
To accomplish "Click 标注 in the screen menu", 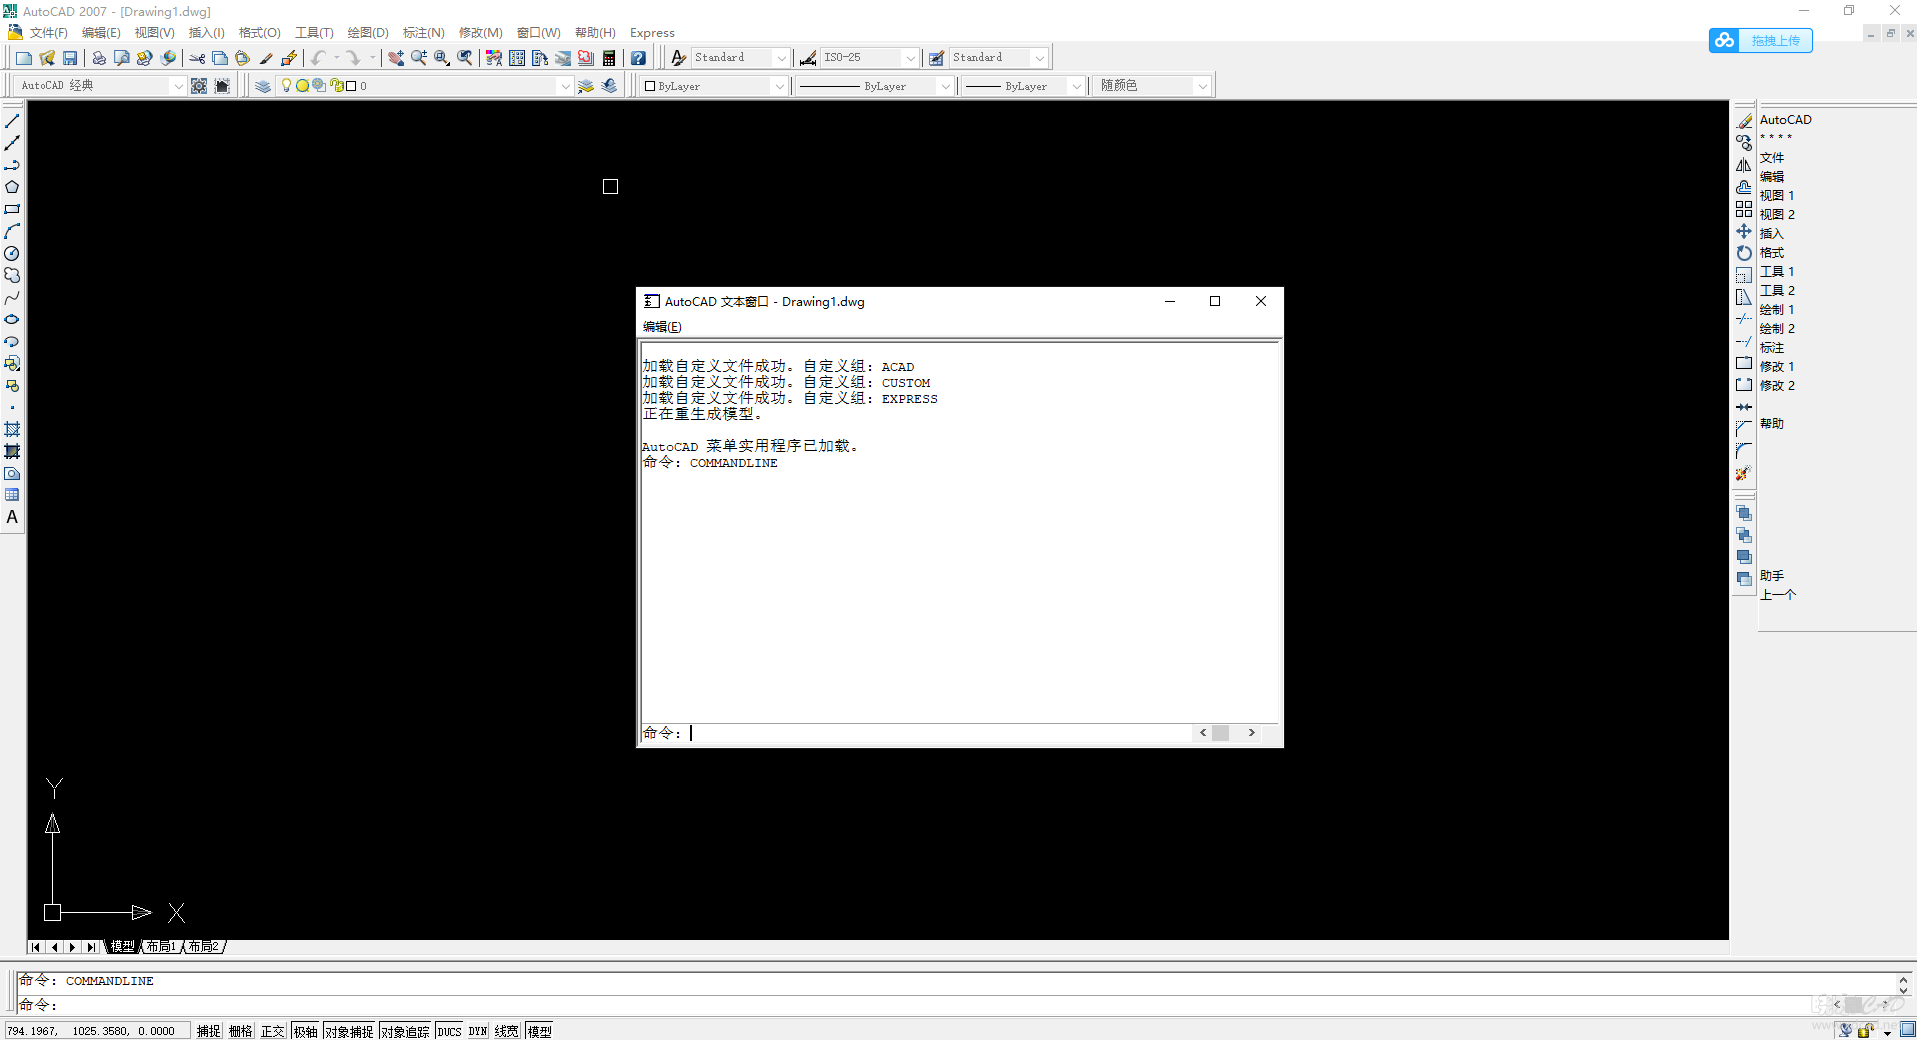I will [x=1772, y=348].
